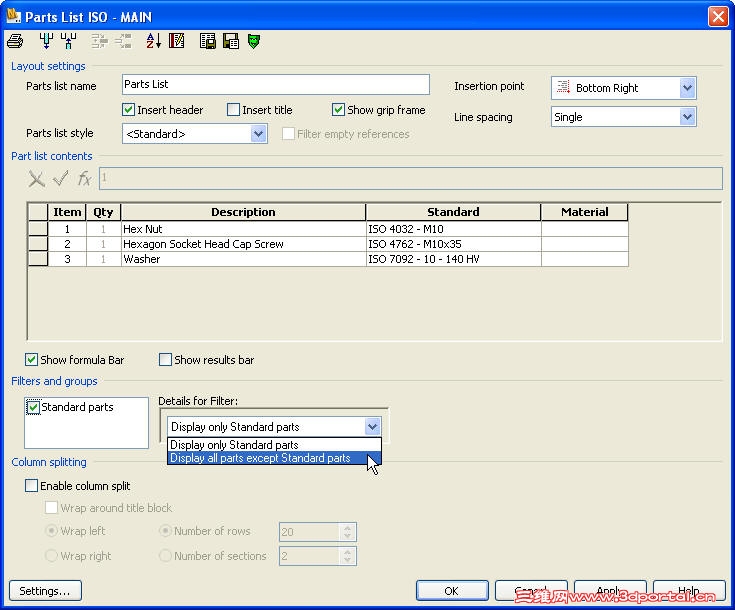
Task: Select the Washer description cell
Action: pyautogui.click(x=243, y=259)
